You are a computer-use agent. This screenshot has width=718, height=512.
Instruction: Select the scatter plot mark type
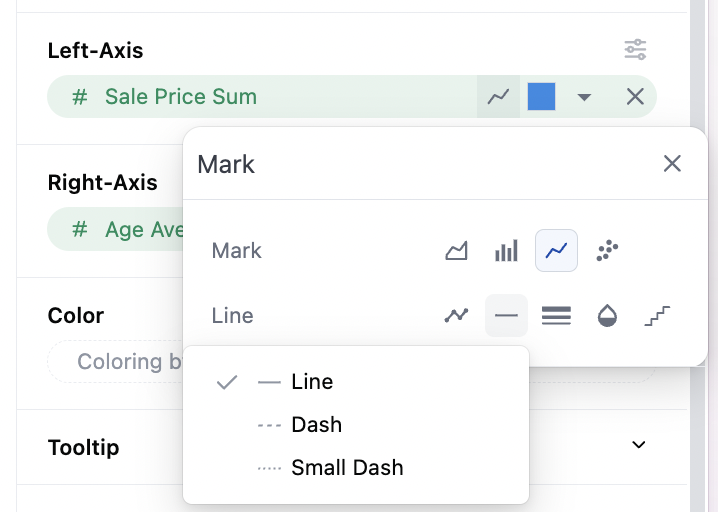point(607,251)
